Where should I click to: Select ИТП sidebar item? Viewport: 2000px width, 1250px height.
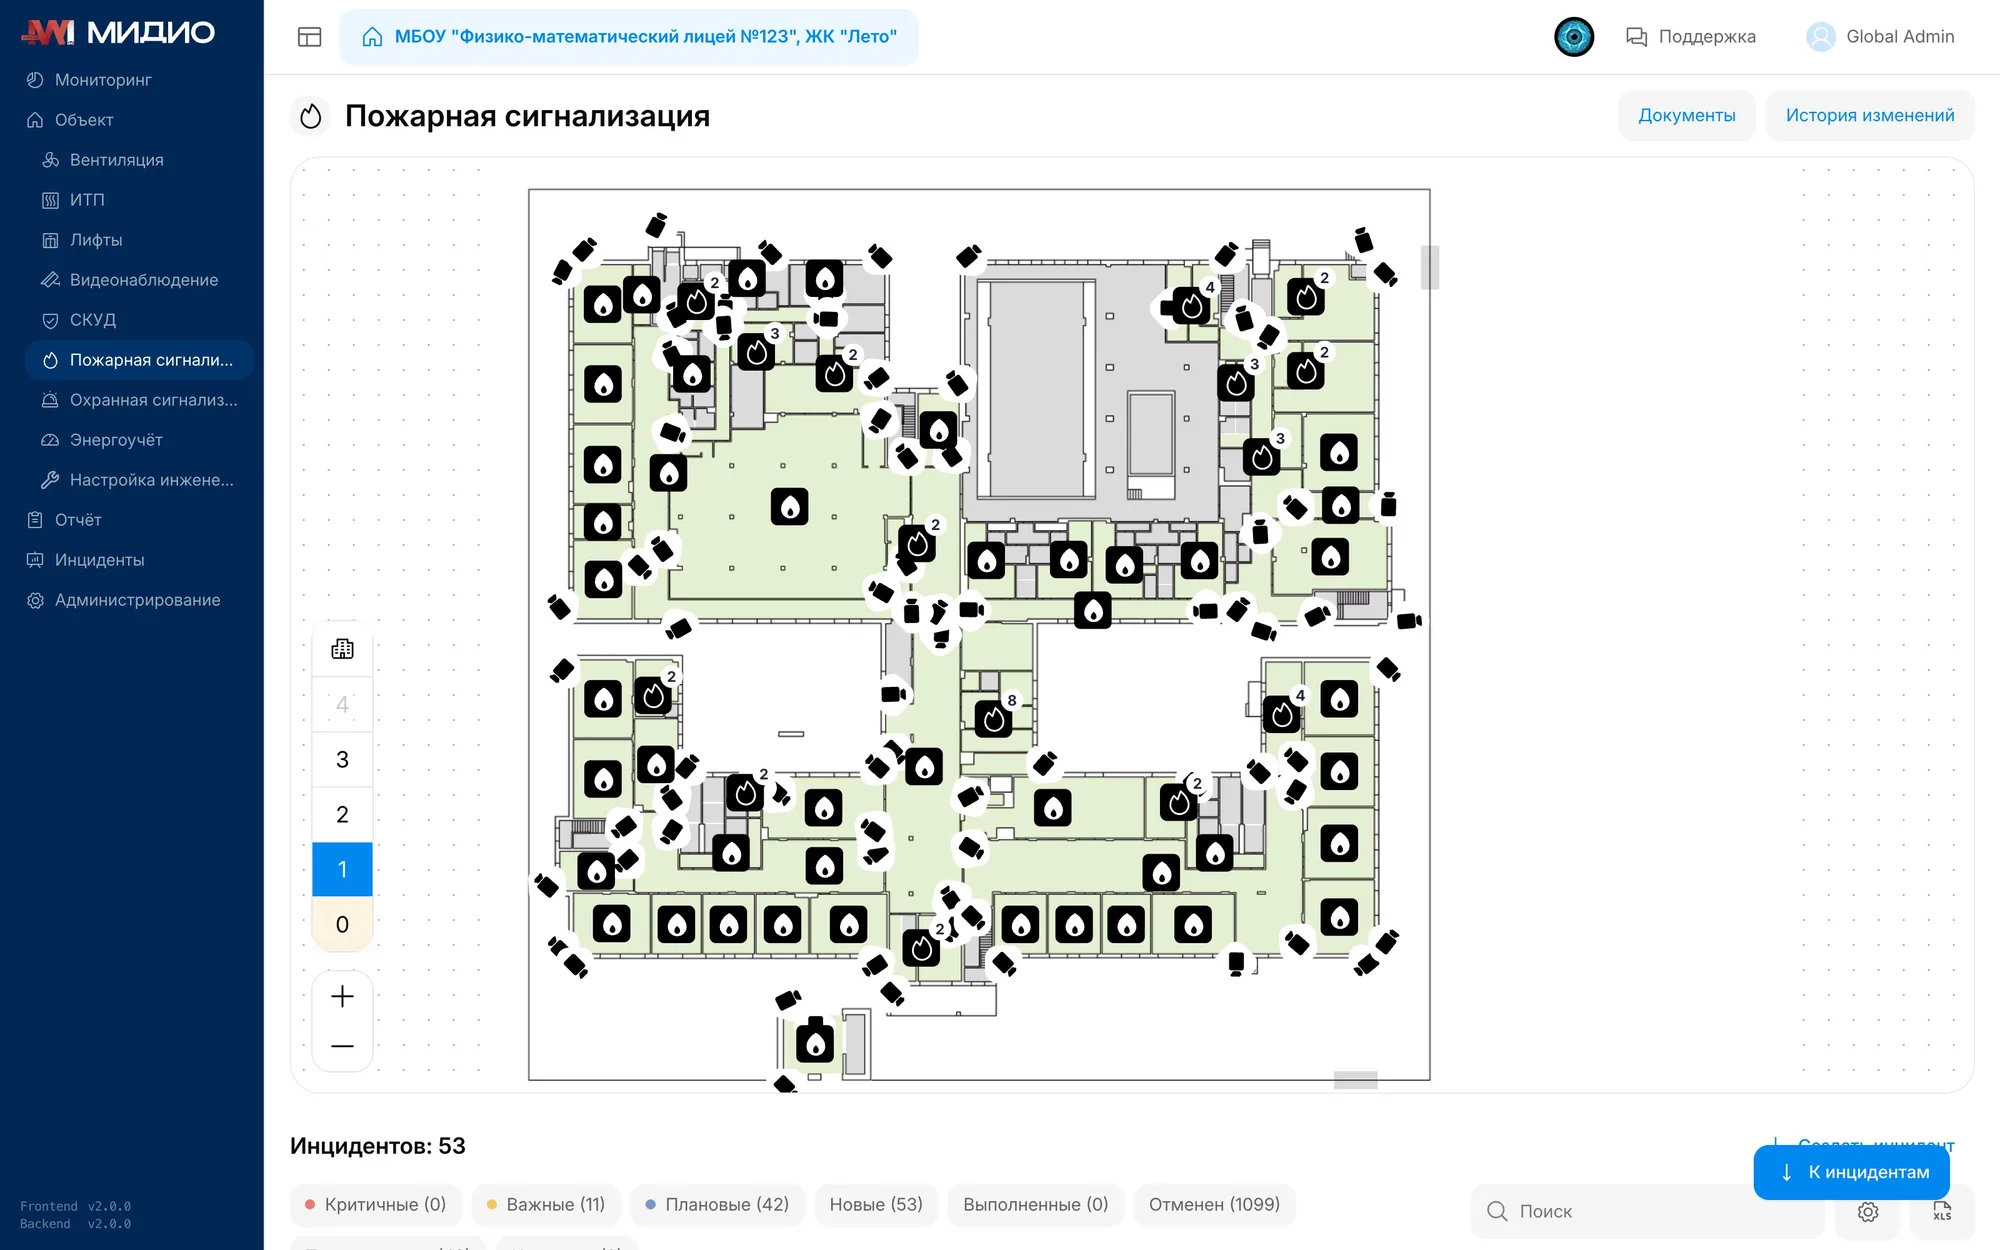(87, 200)
